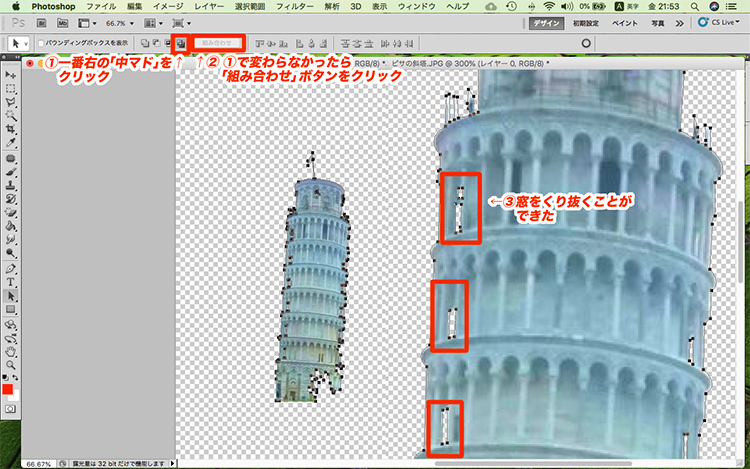Click the 組み合わせ combine button

(217, 43)
